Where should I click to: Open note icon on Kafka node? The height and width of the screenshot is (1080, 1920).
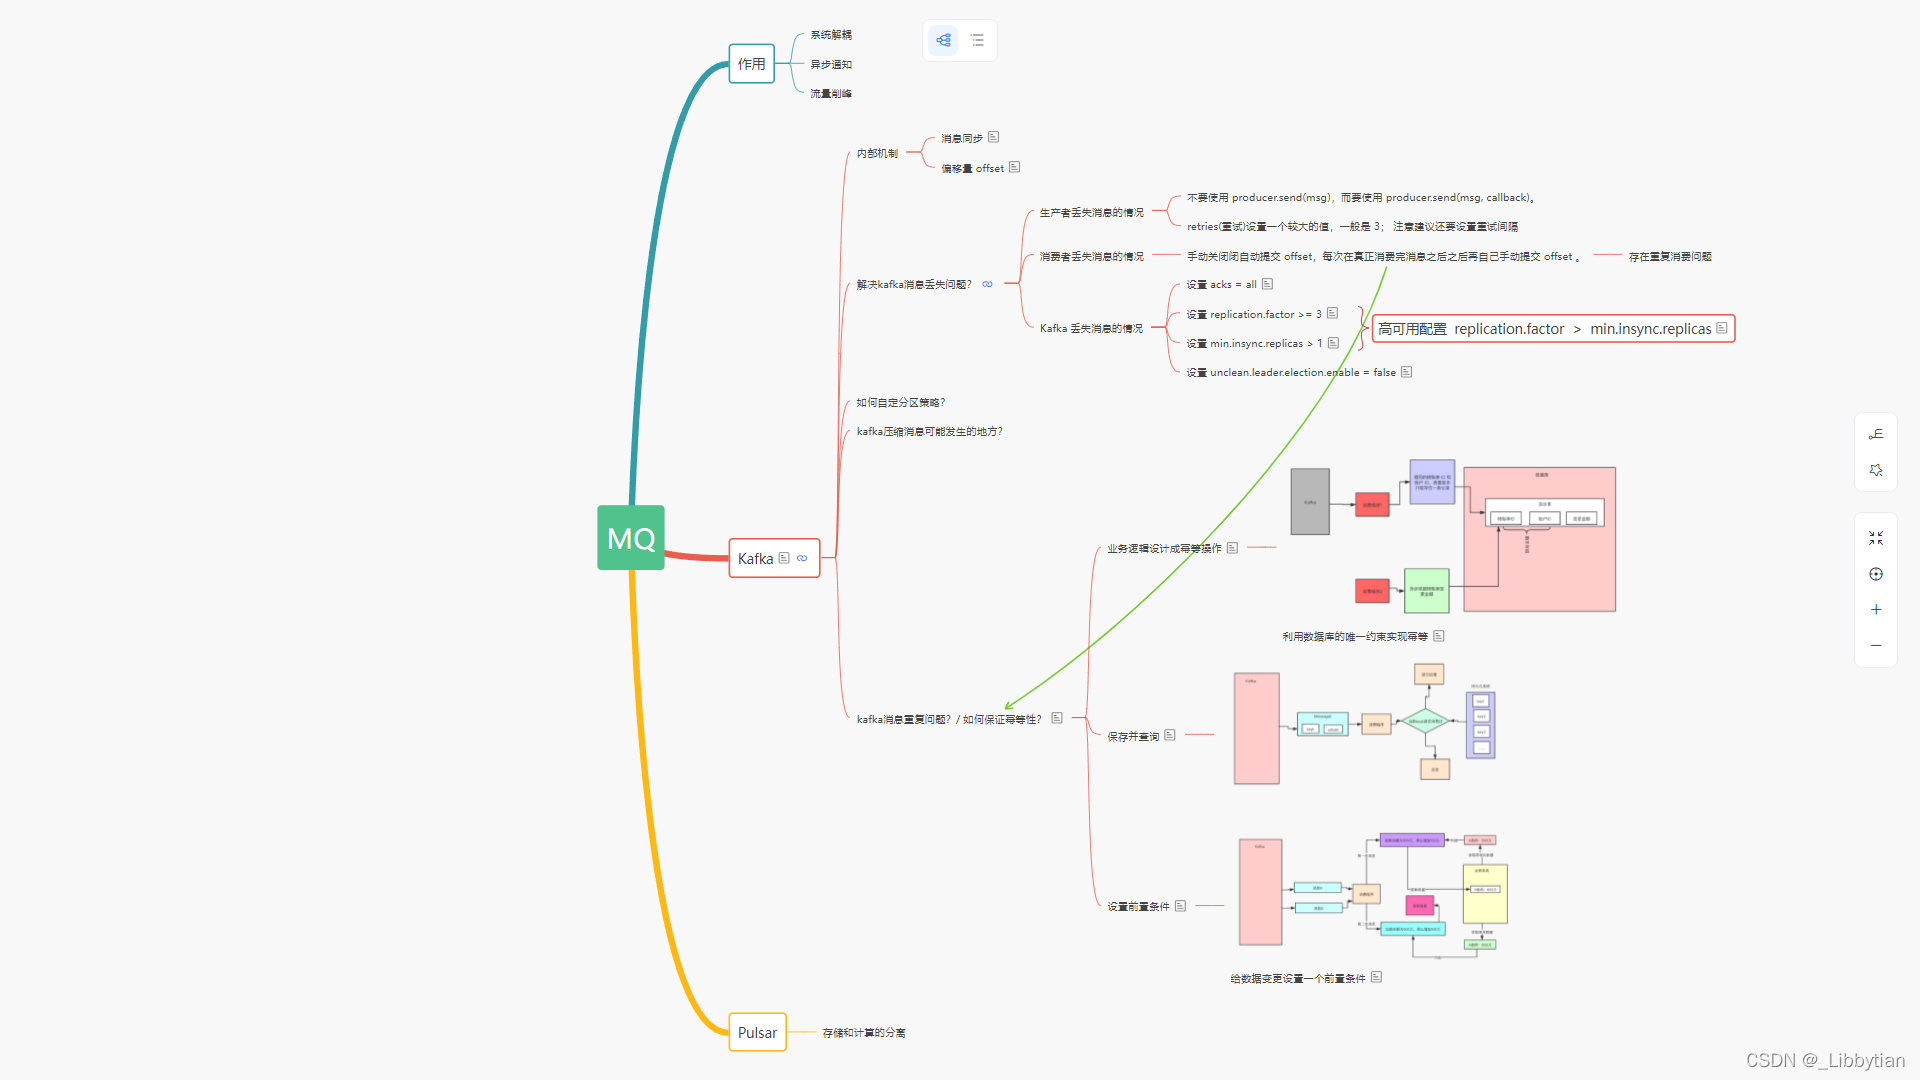click(784, 558)
